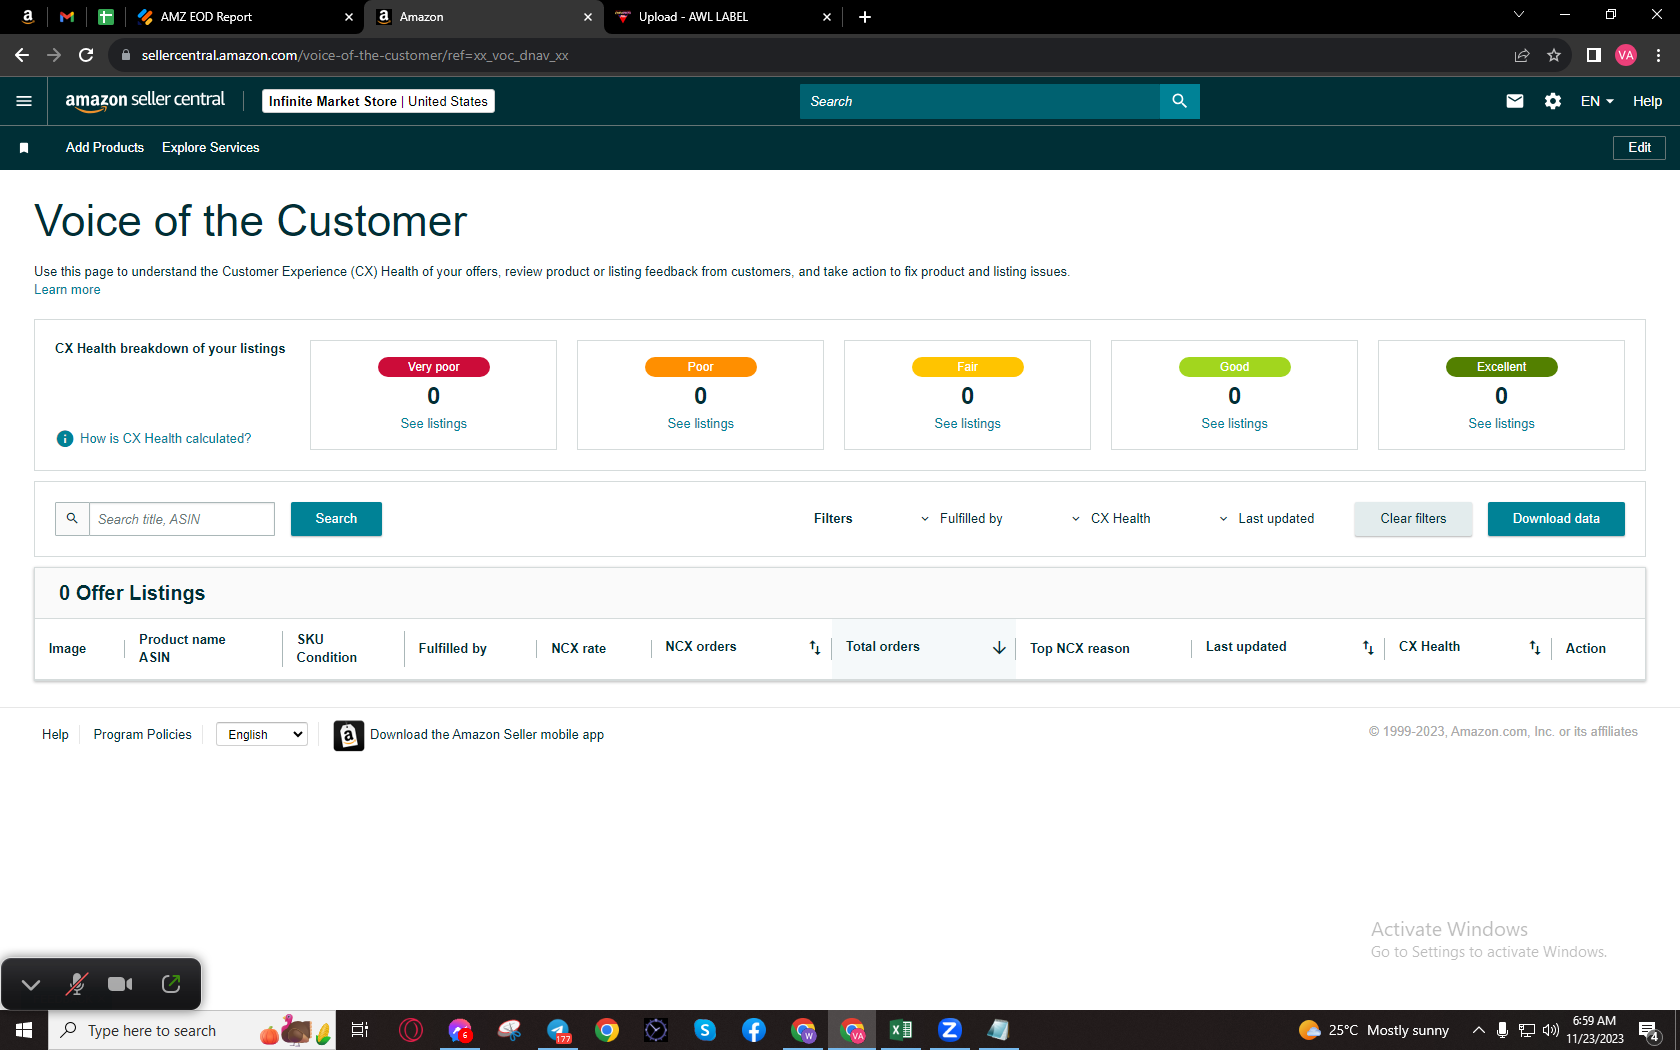The image size is (1680, 1050).
Task: Open the Telegram taskbar icon
Action: (558, 1030)
